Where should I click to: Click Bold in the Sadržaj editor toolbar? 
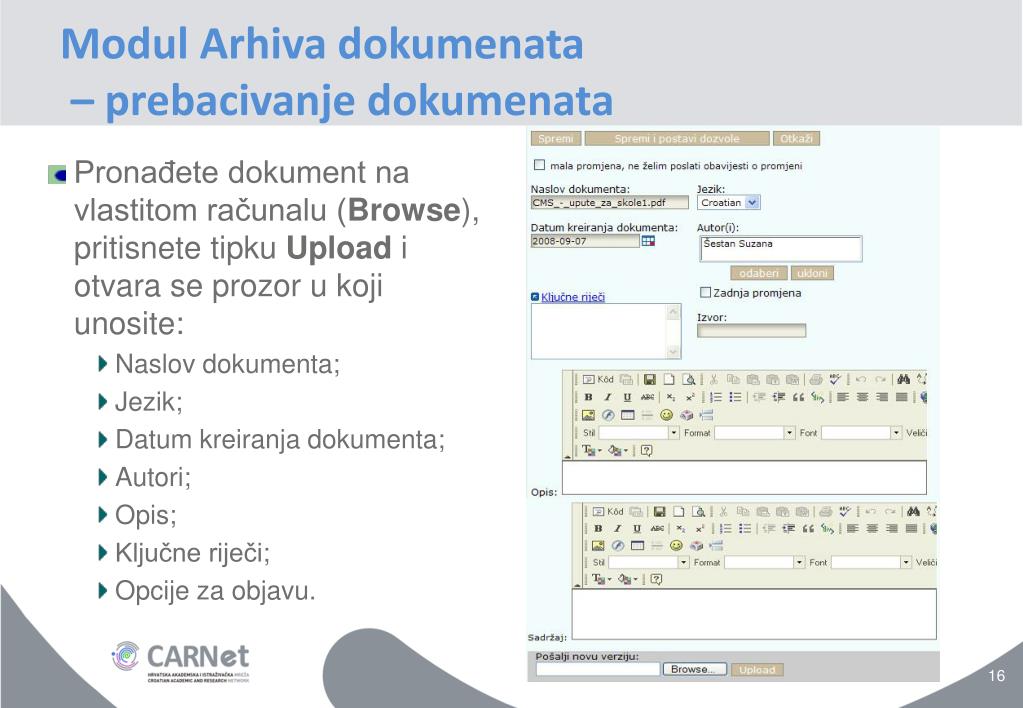598,529
